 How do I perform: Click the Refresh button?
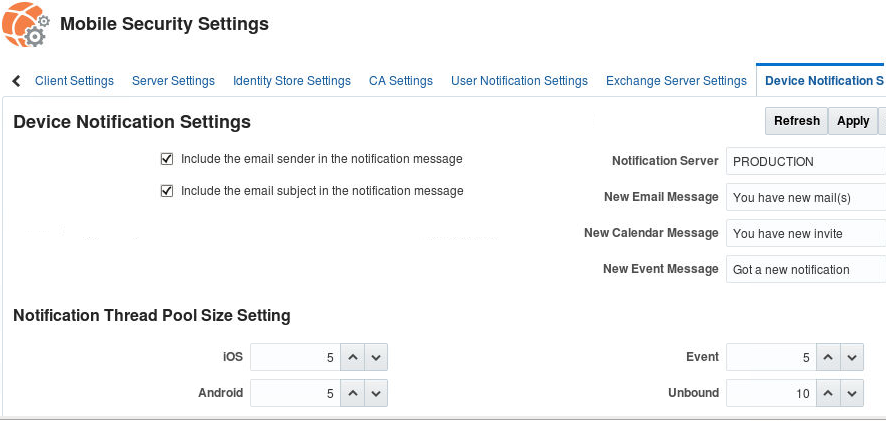pyautogui.click(x=797, y=121)
